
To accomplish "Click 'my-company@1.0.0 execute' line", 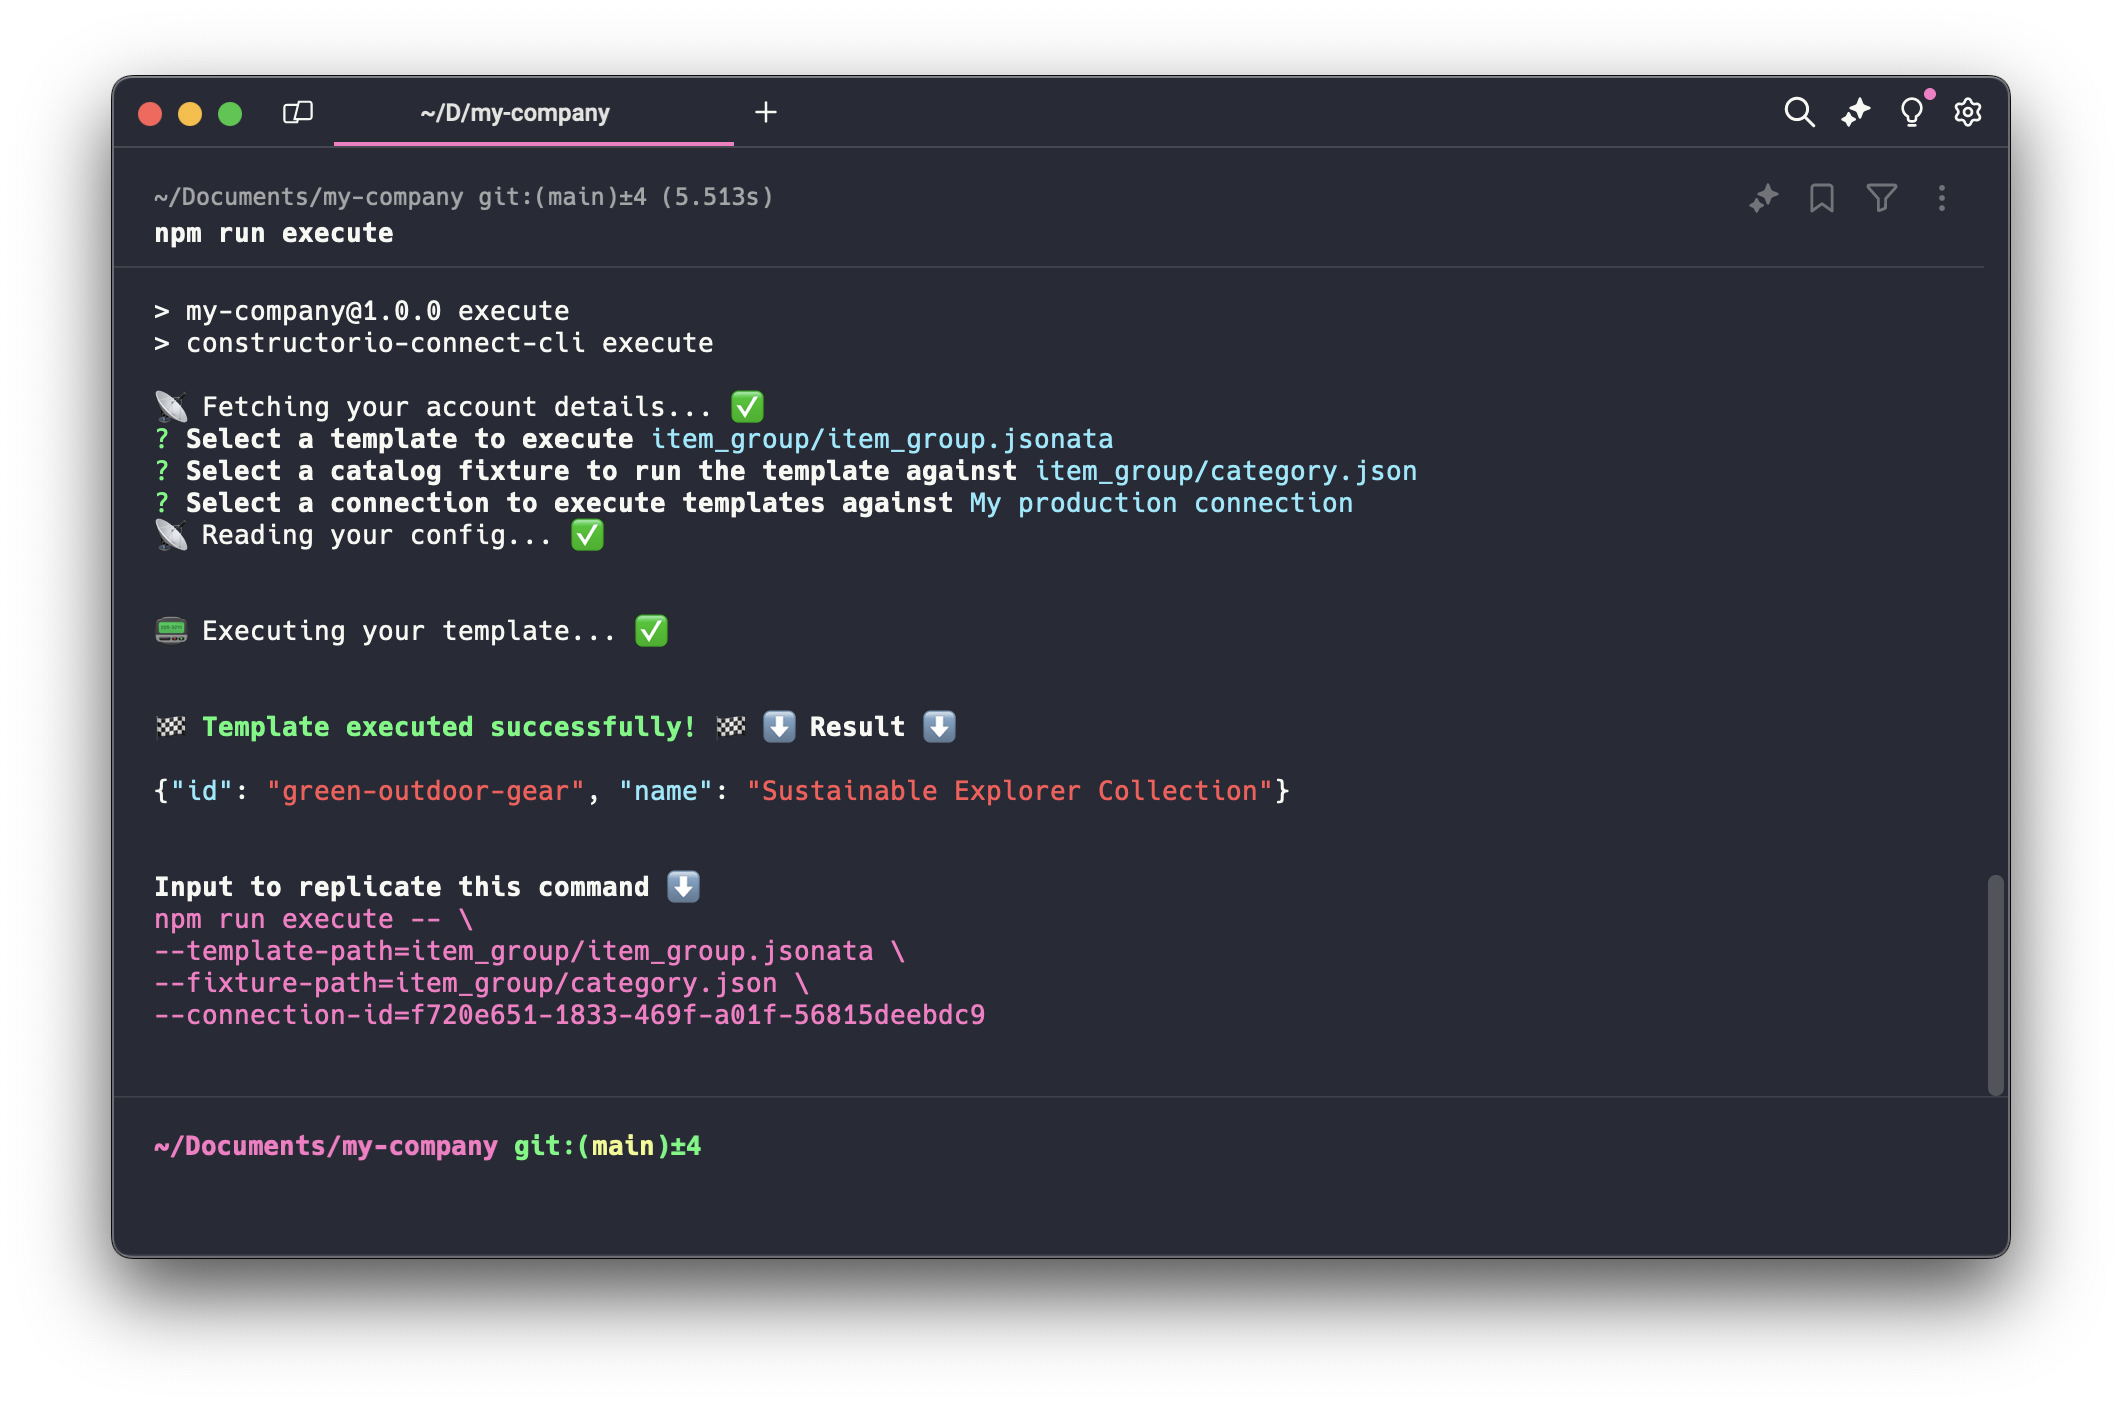I will click(x=362, y=311).
